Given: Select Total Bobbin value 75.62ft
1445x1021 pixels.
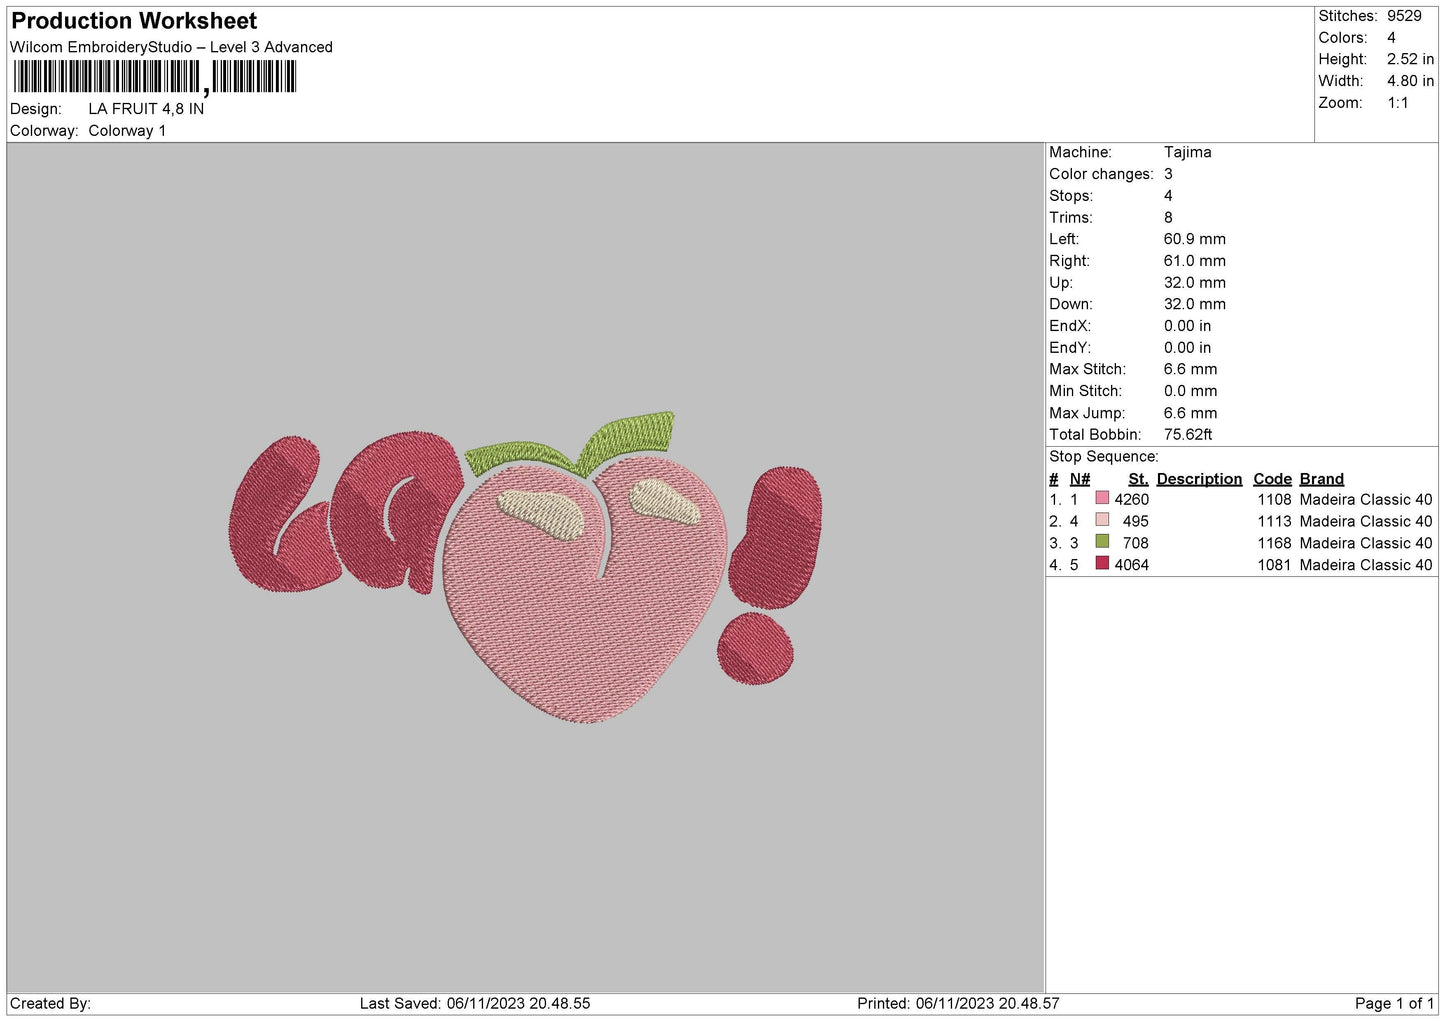Looking at the screenshot, I should (1188, 435).
